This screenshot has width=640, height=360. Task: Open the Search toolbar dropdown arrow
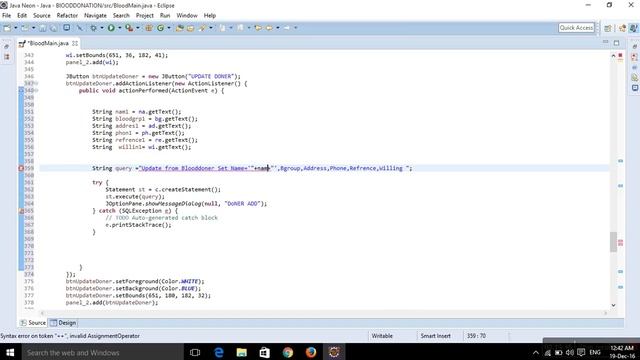coord(211,28)
